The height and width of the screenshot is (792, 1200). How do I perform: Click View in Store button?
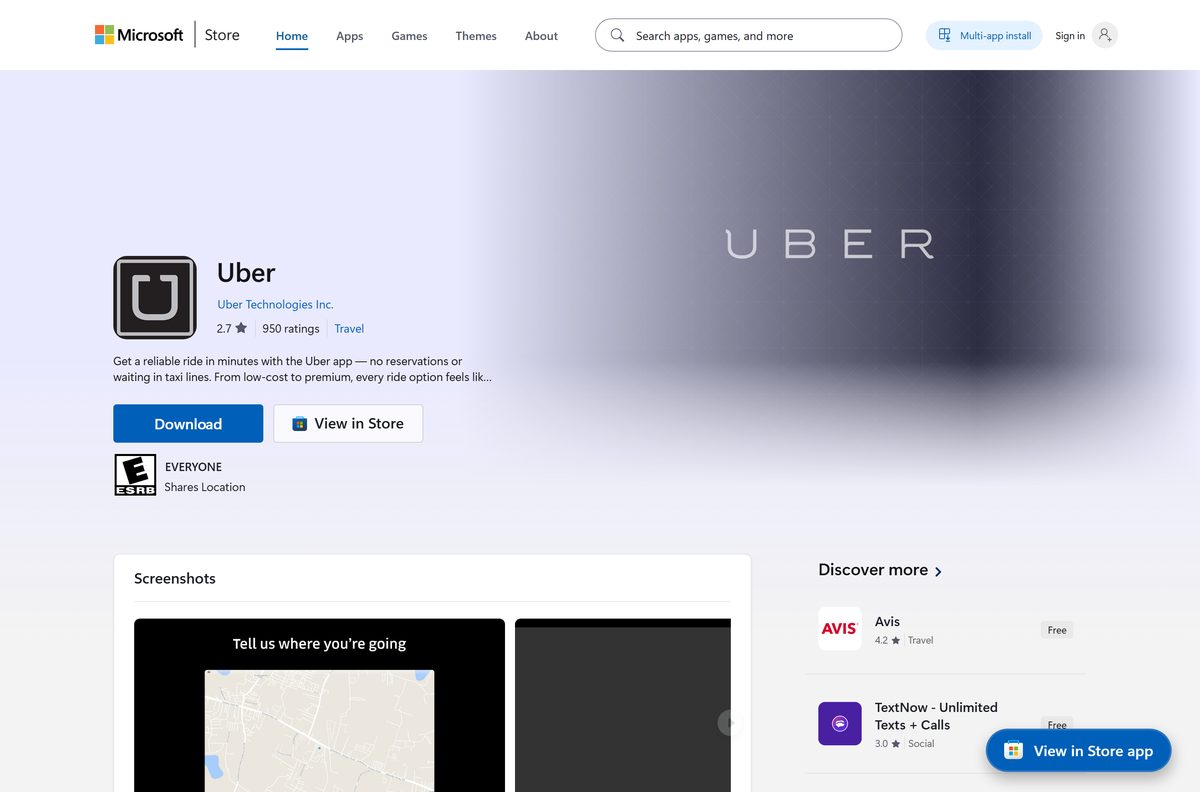(x=348, y=423)
